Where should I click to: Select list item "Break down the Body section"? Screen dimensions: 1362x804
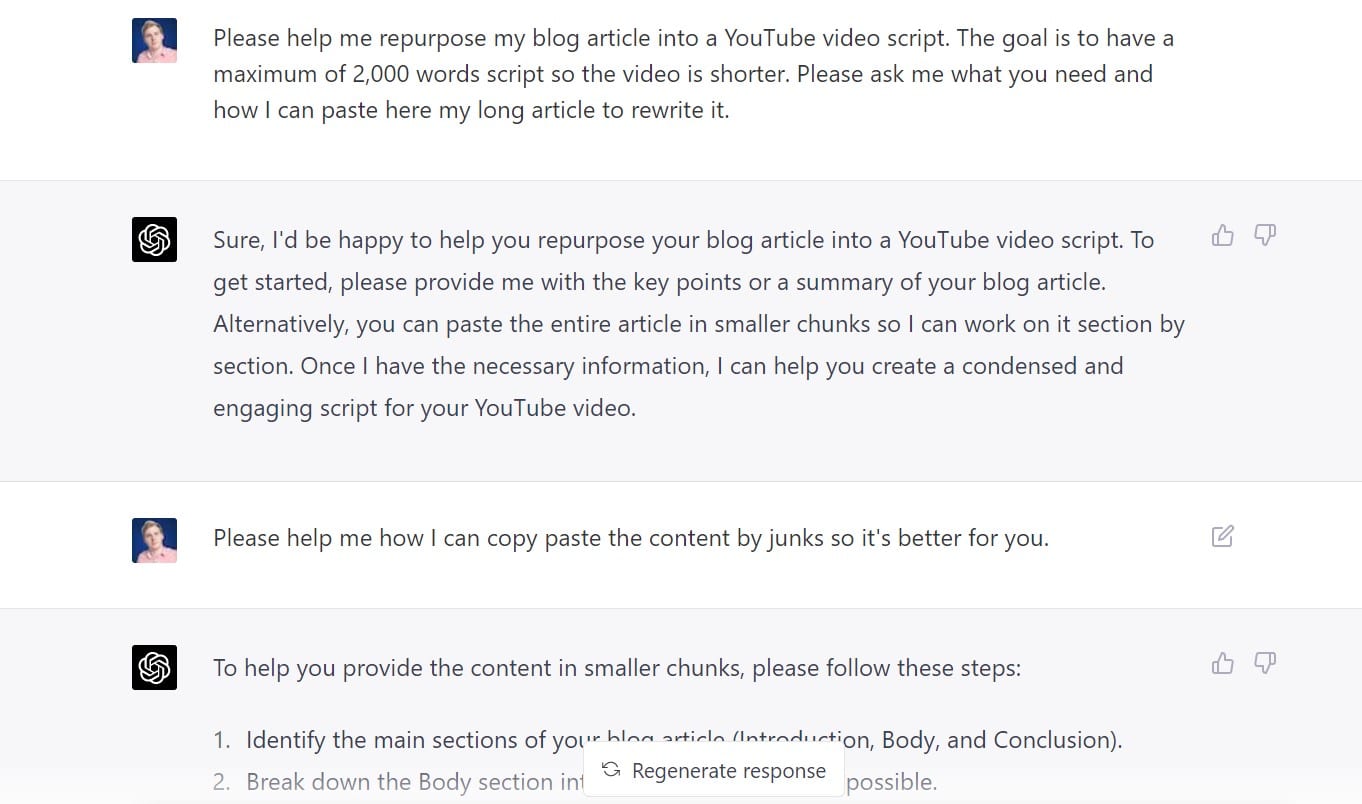tap(592, 781)
